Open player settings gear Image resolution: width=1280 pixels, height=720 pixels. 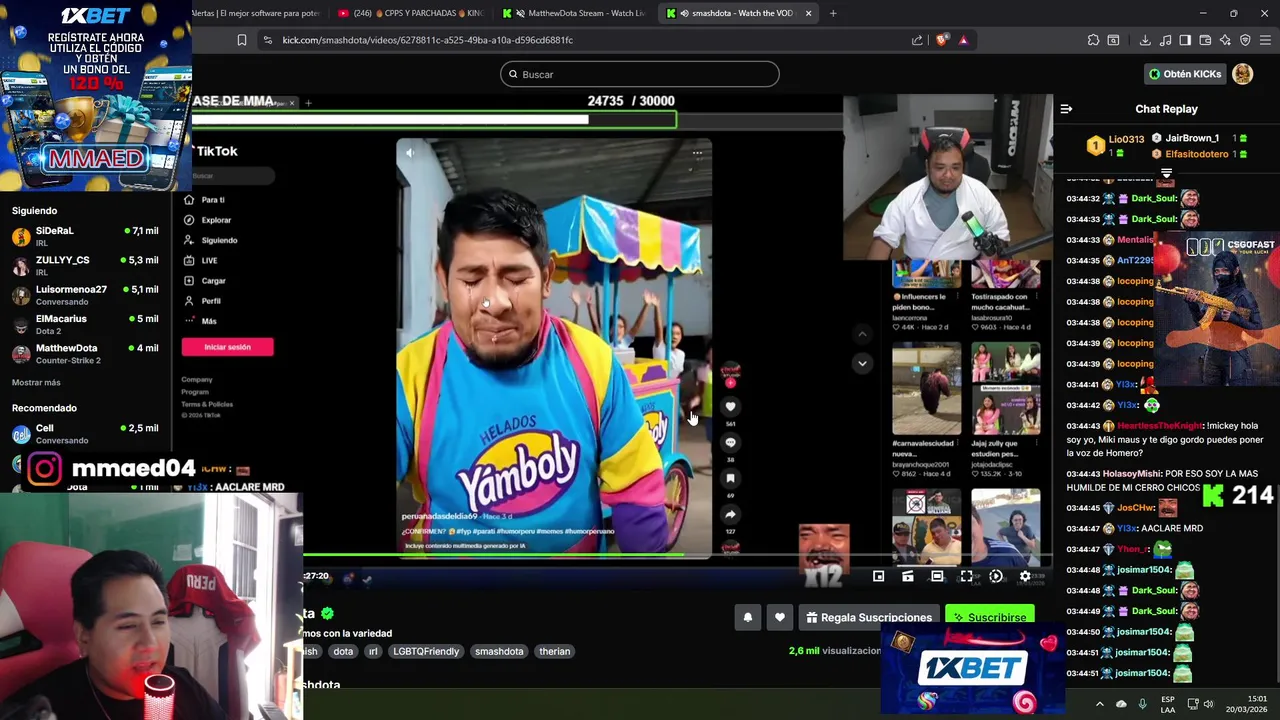(1024, 576)
